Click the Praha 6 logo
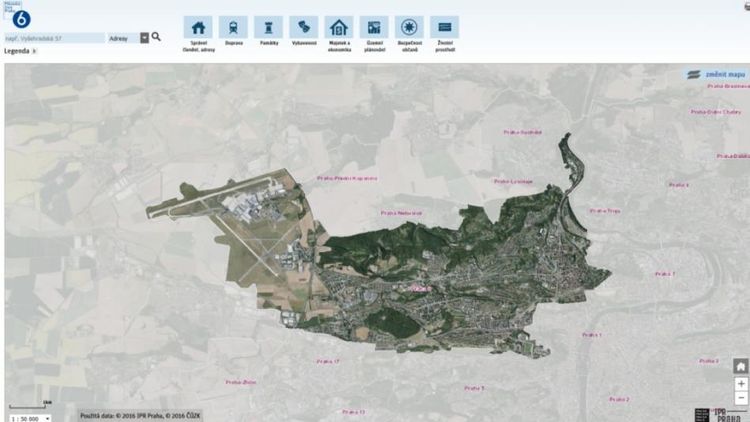 (x=21, y=19)
